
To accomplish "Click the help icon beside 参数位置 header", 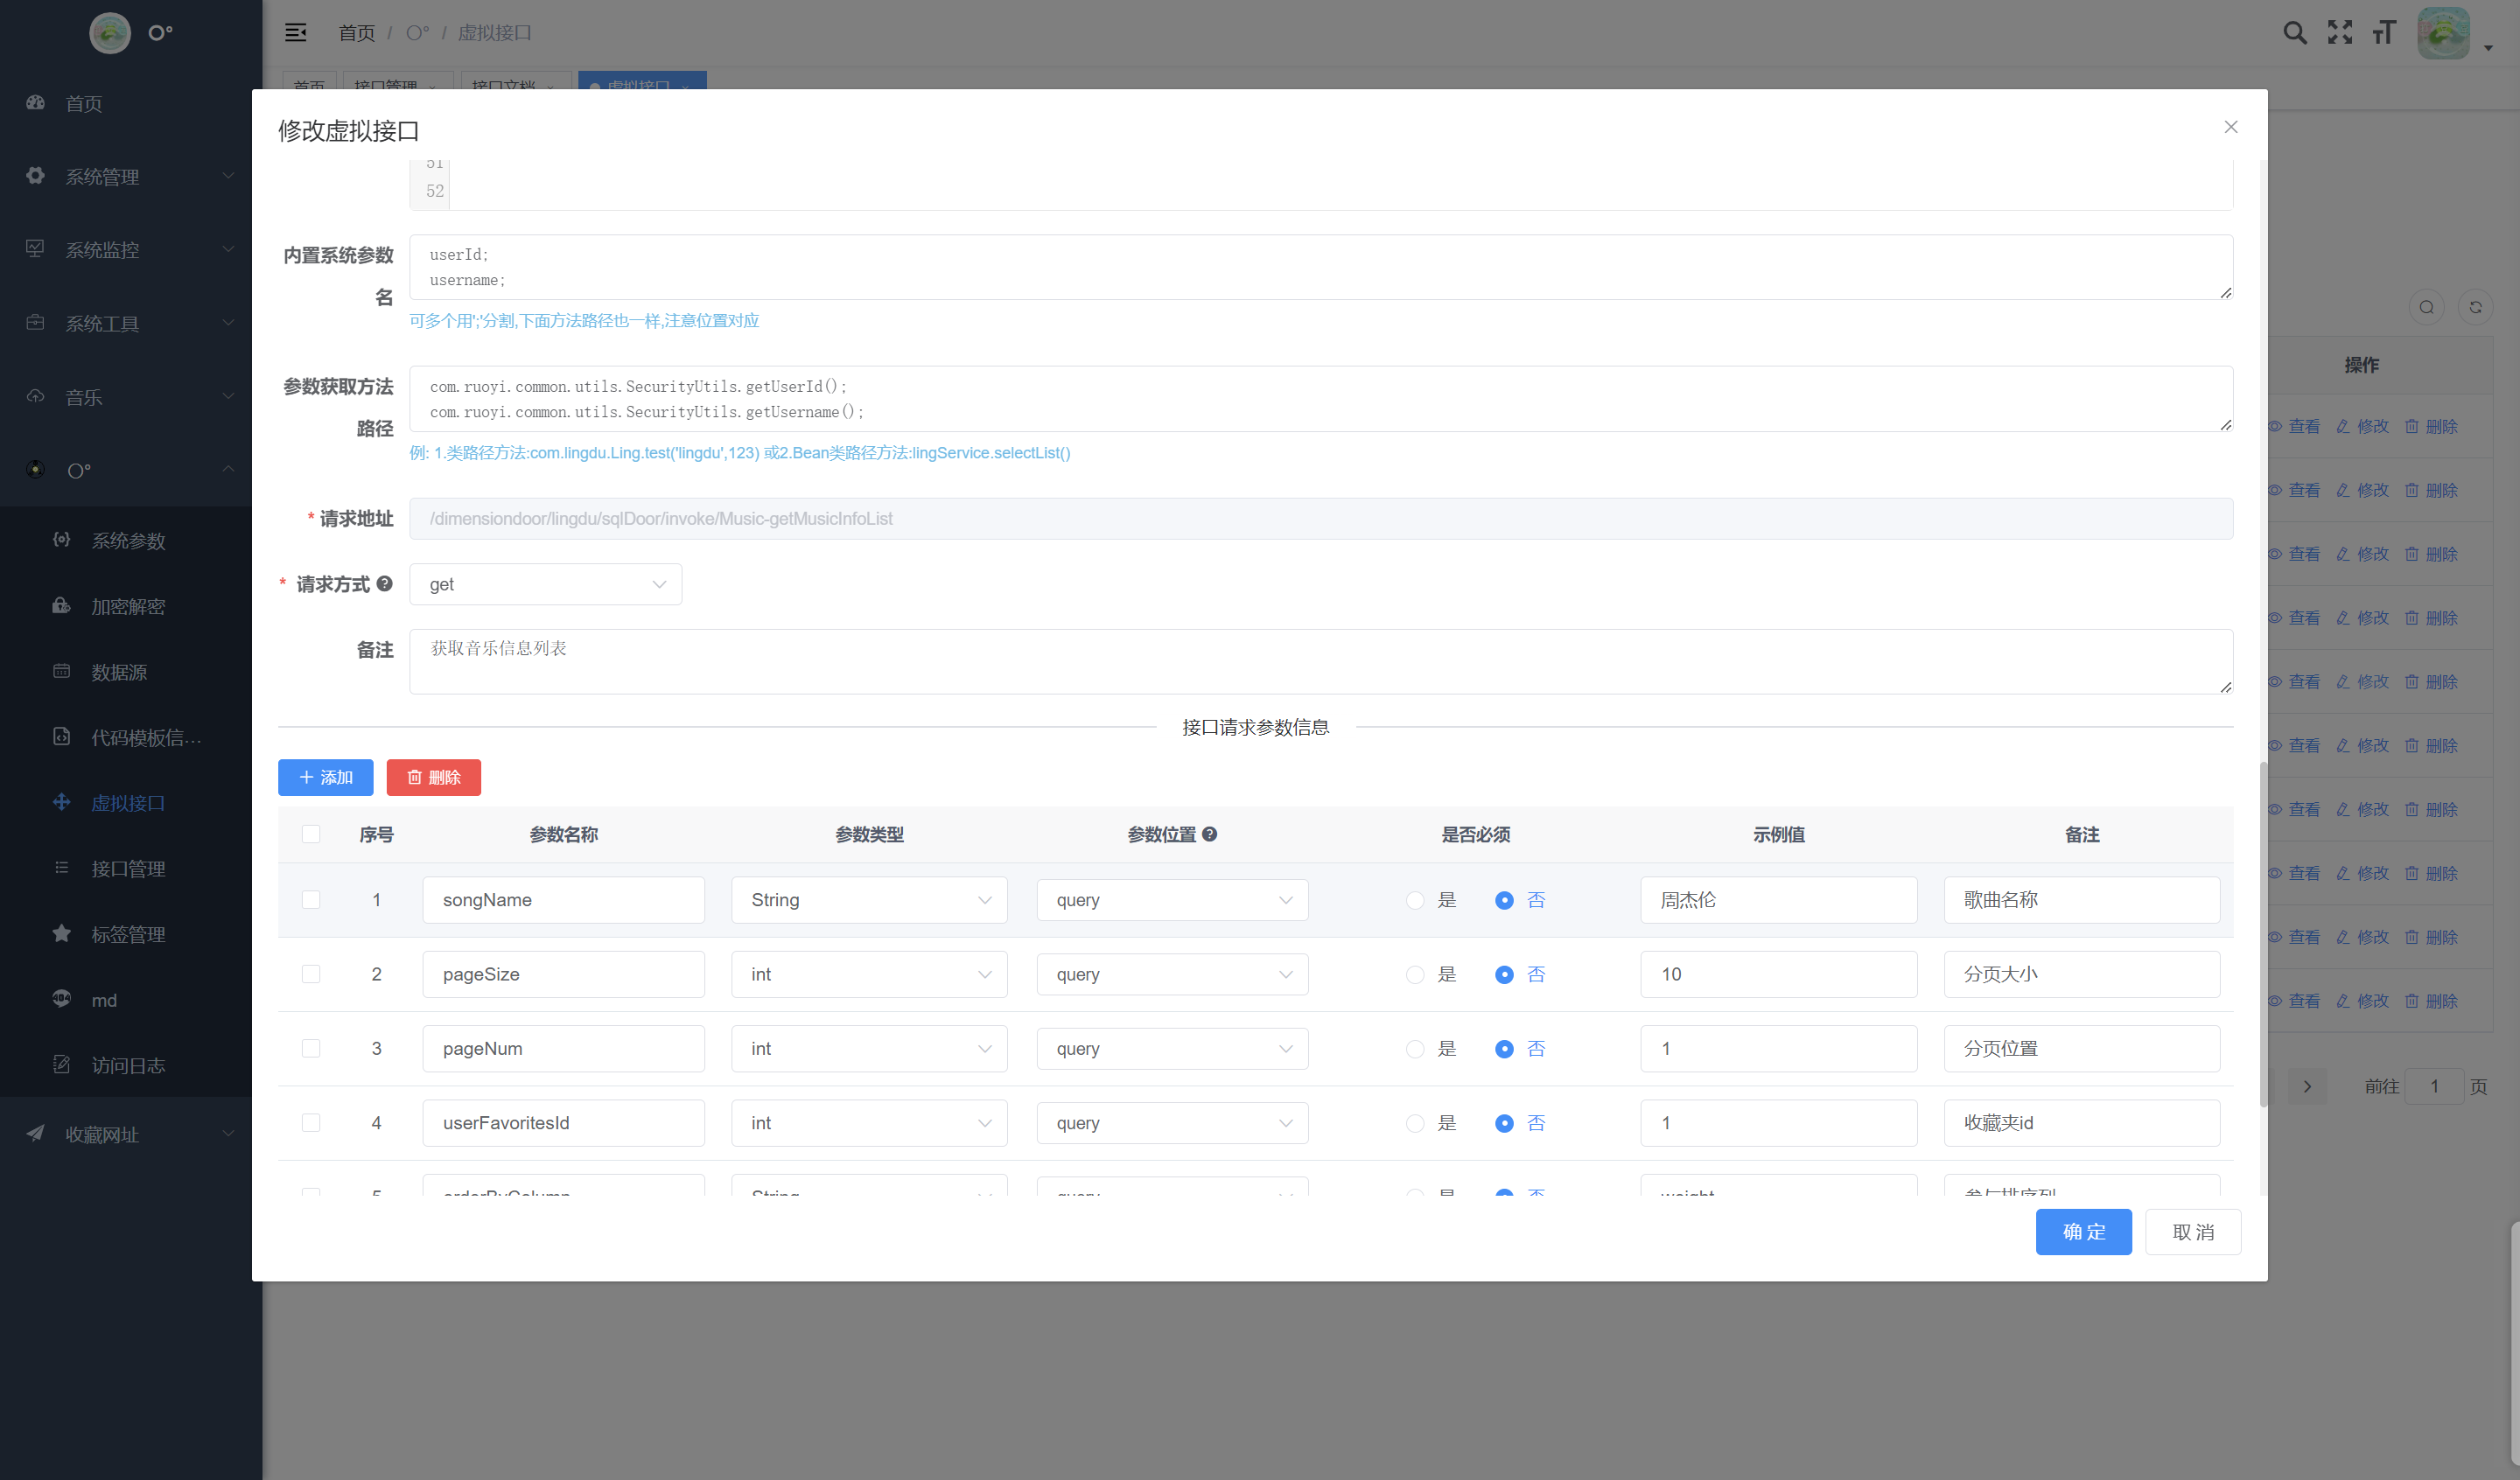I will [x=1209, y=834].
